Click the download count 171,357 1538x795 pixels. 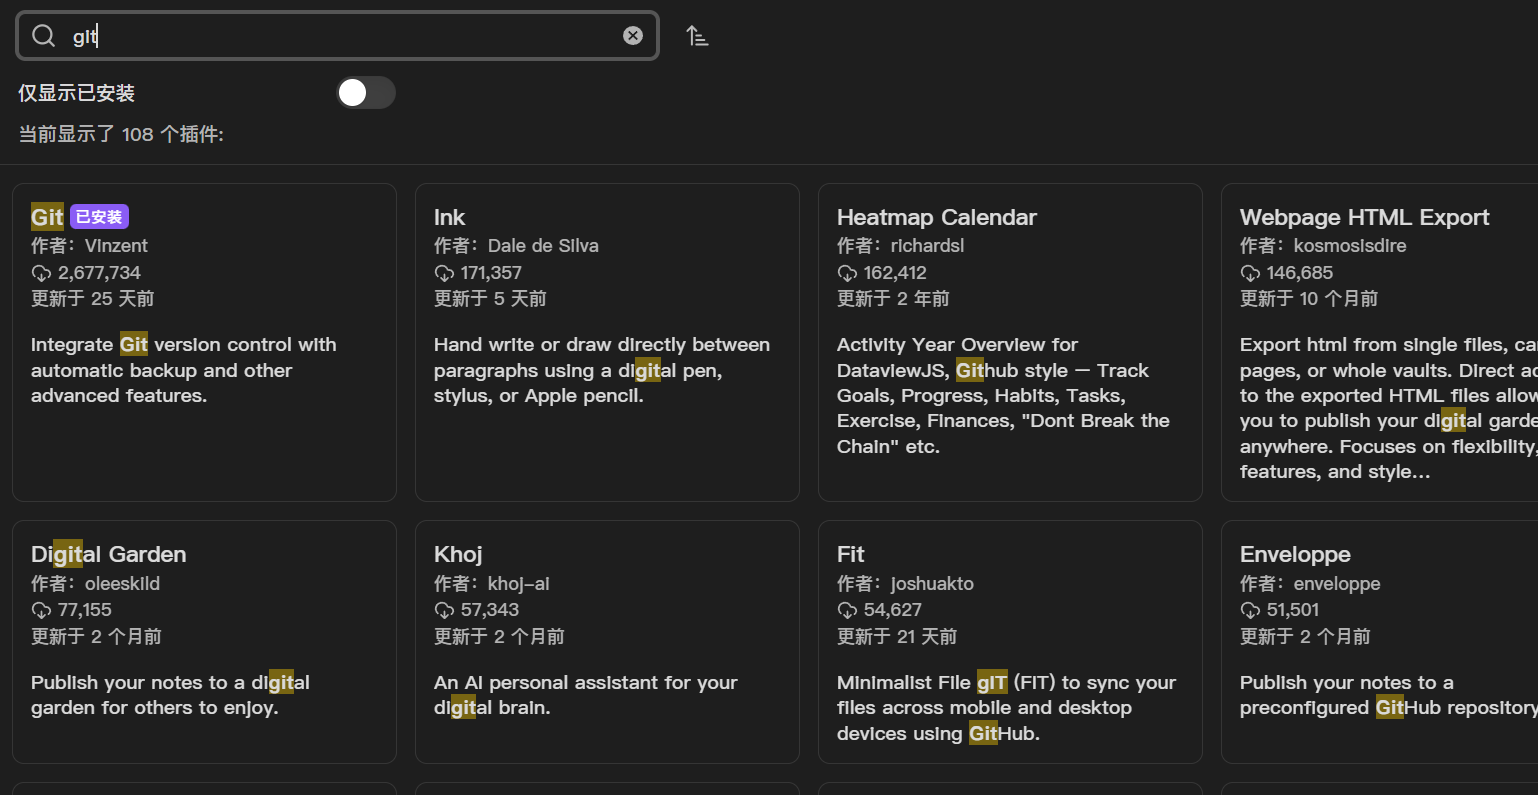pyautogui.click(x=491, y=273)
